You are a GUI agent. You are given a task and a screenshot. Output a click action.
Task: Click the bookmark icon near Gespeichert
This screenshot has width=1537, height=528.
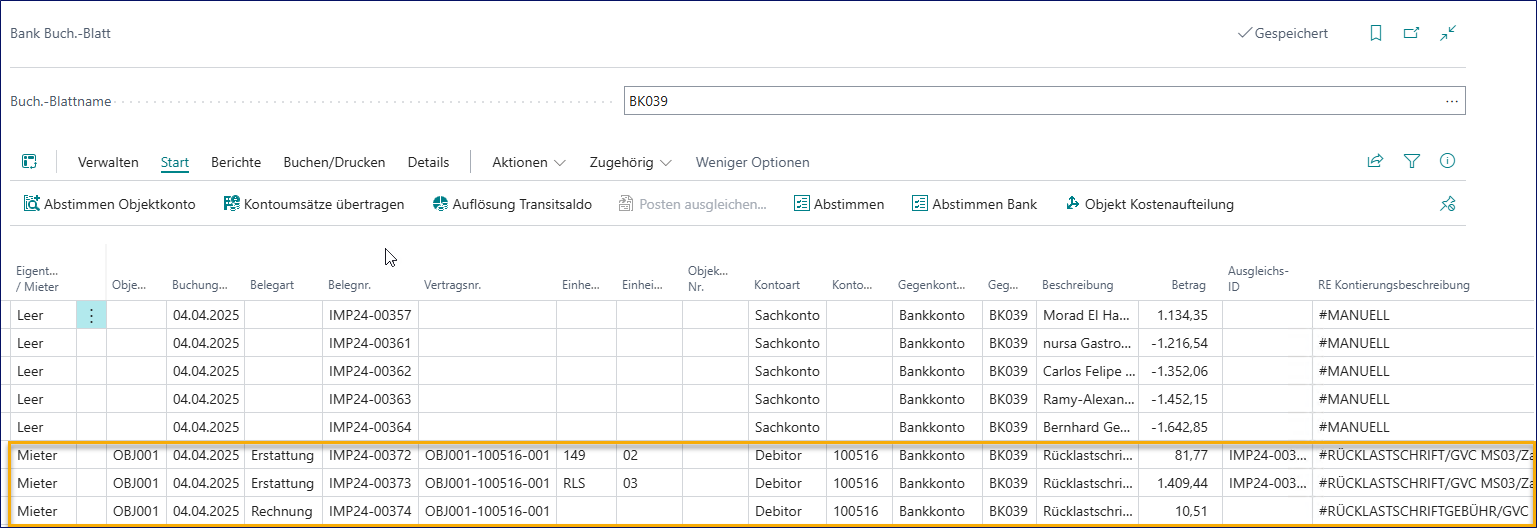[x=1376, y=33]
